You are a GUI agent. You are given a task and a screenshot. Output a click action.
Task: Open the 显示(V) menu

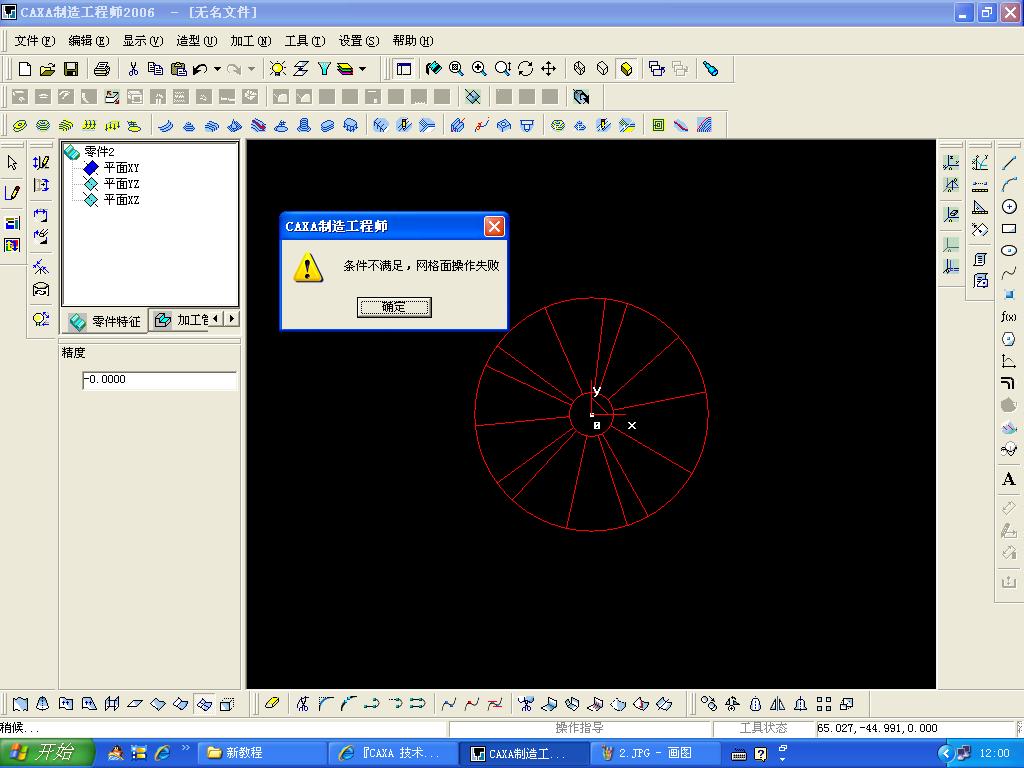pyautogui.click(x=143, y=41)
